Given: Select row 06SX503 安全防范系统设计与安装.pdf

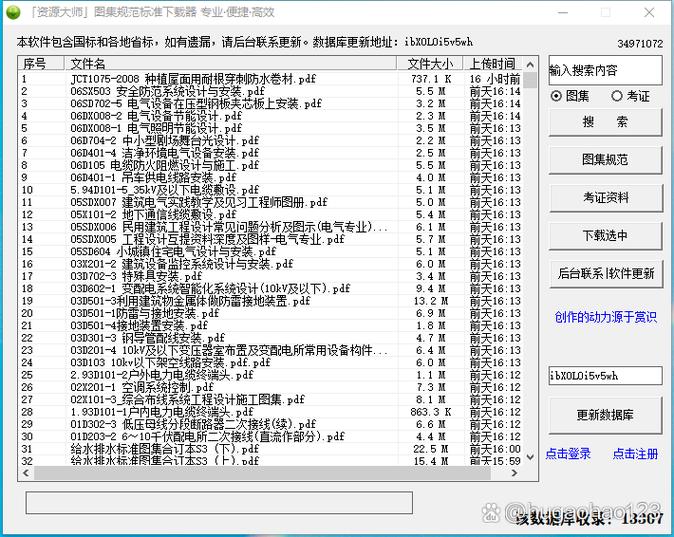Looking at the screenshot, I should coord(271,91).
